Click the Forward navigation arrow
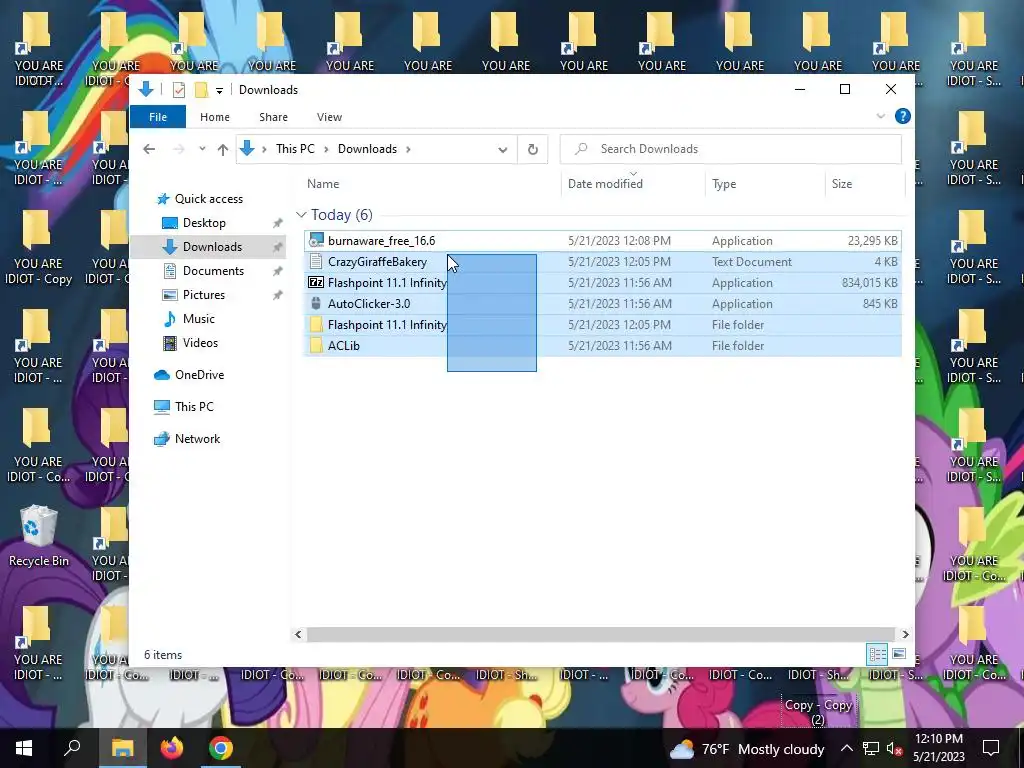This screenshot has width=1024, height=768. (178, 150)
